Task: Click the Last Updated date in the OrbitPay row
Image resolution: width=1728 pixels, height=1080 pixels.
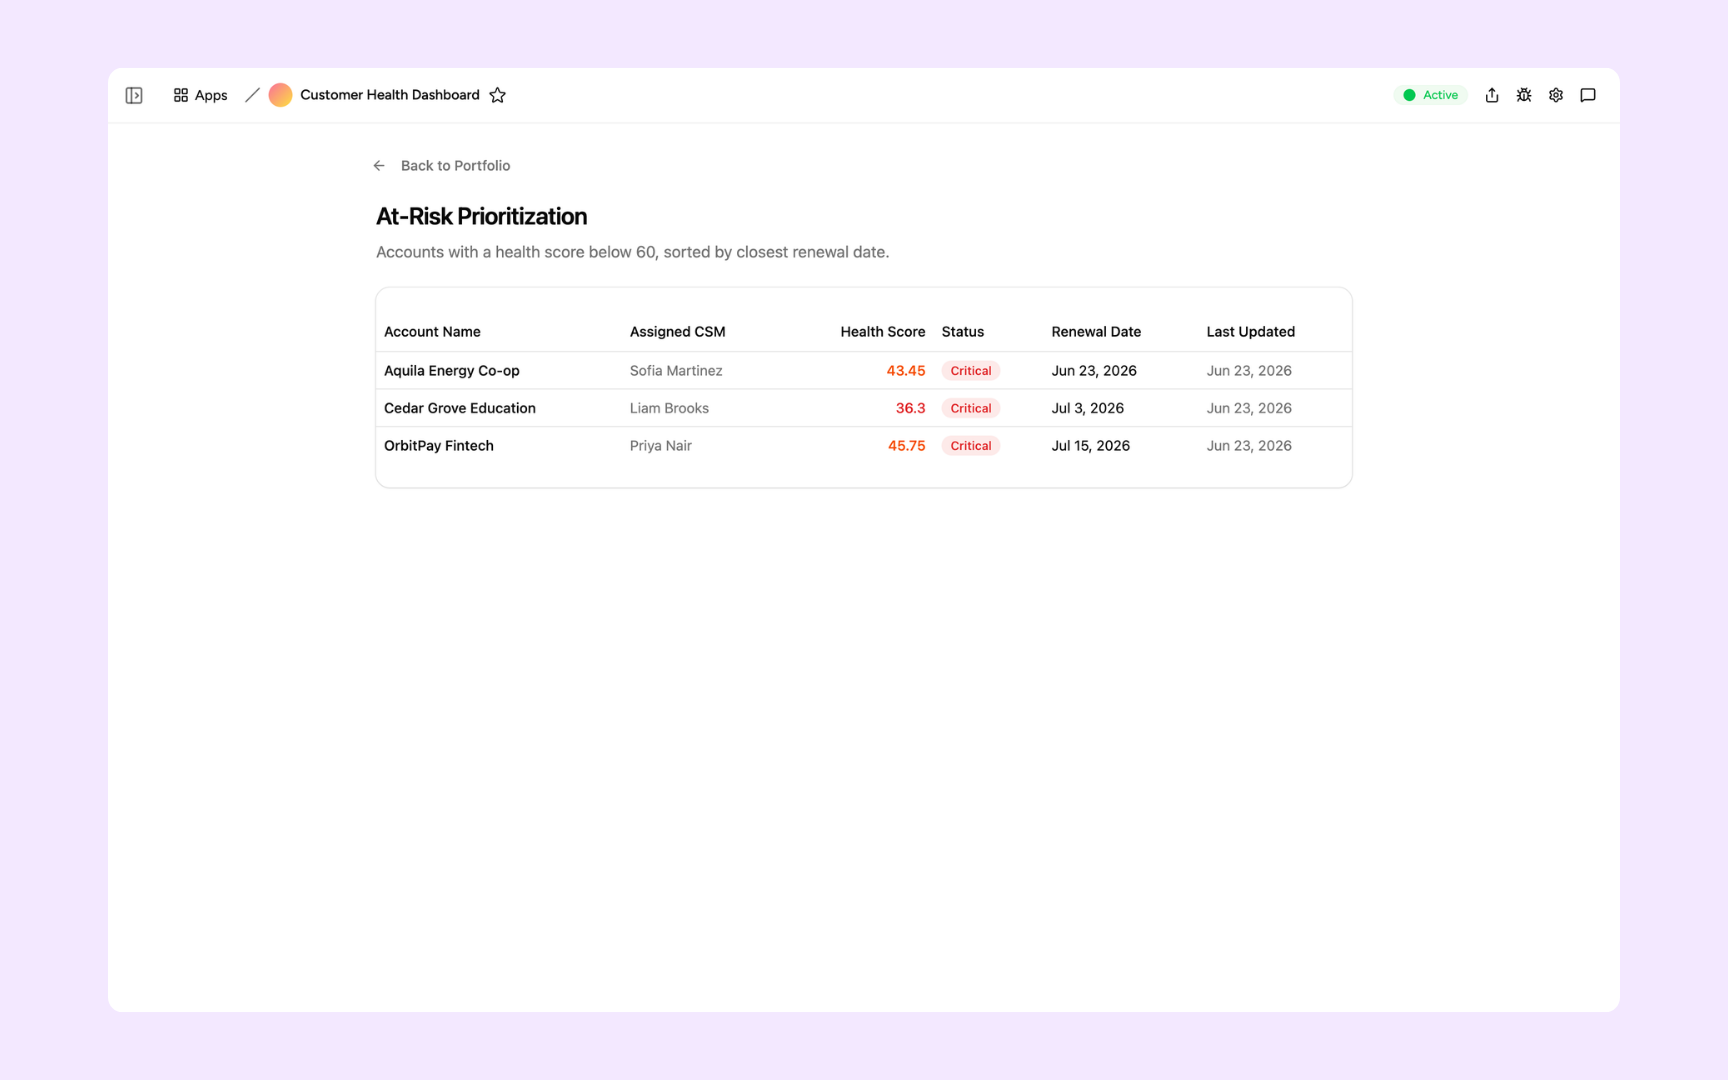Action: [1249, 446]
